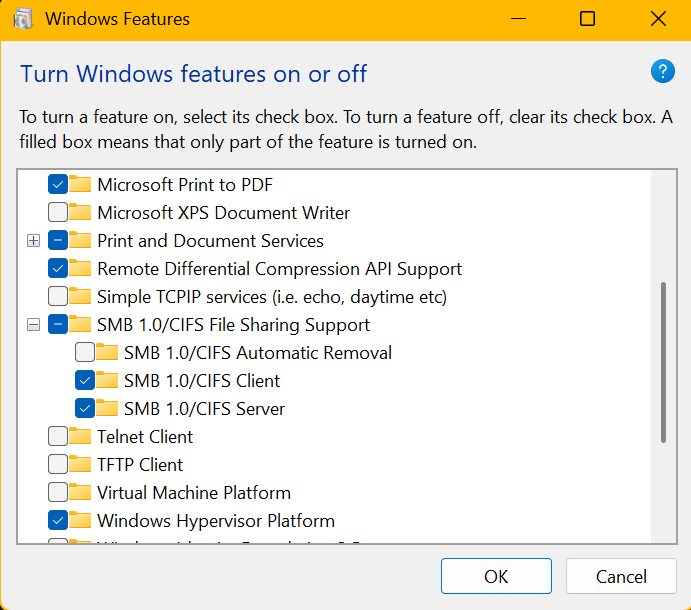Check Virtual Machine Platform
This screenshot has height=610, width=691.
58,492
